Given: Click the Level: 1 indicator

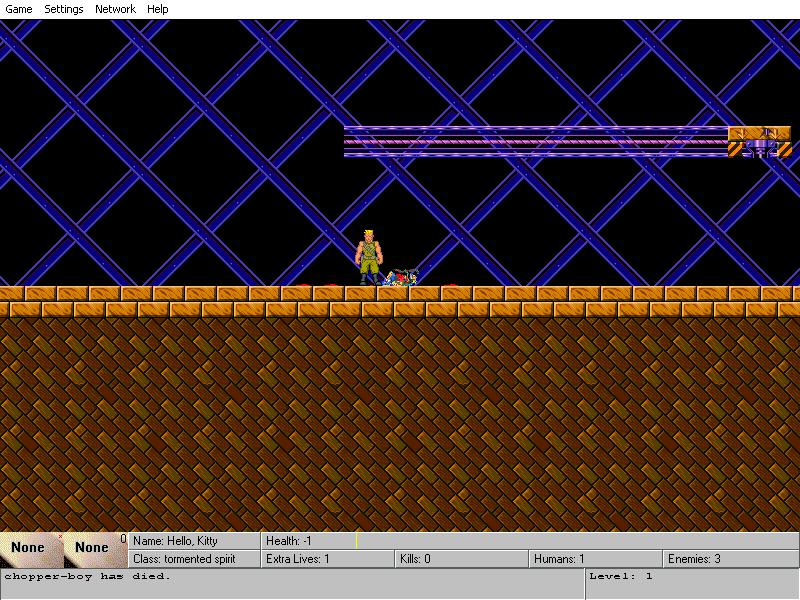Looking at the screenshot, I should [621, 577].
